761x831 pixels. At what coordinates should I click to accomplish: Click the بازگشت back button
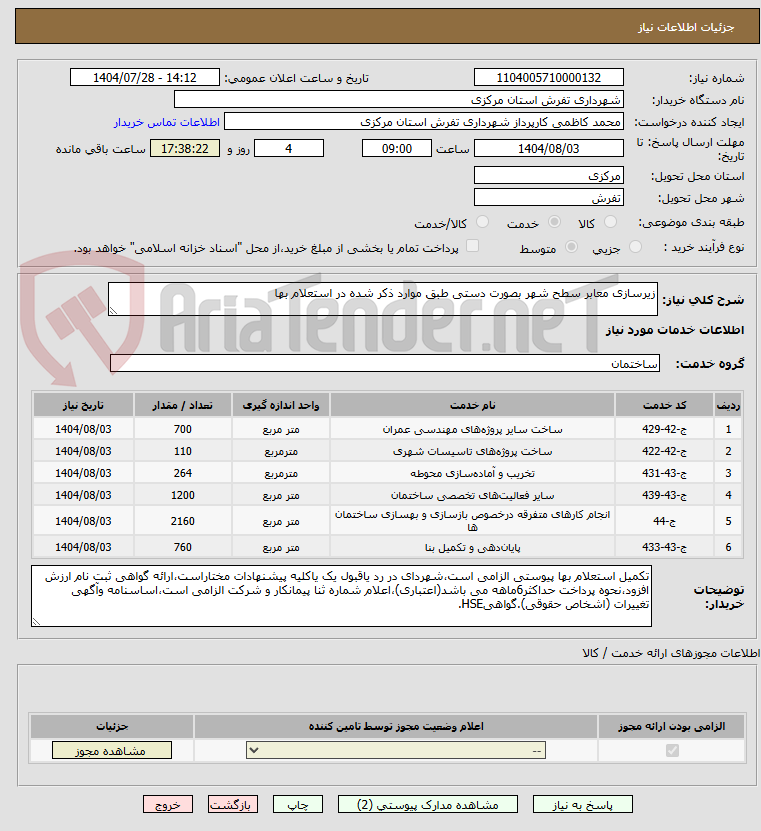(233, 805)
